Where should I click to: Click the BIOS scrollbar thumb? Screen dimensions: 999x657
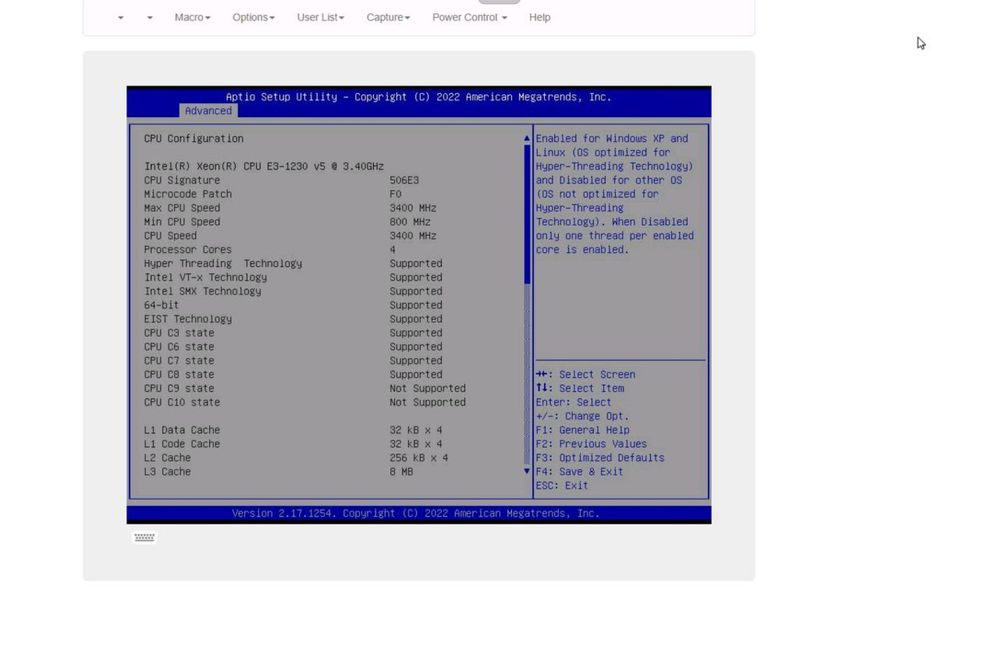pyautogui.click(x=527, y=214)
